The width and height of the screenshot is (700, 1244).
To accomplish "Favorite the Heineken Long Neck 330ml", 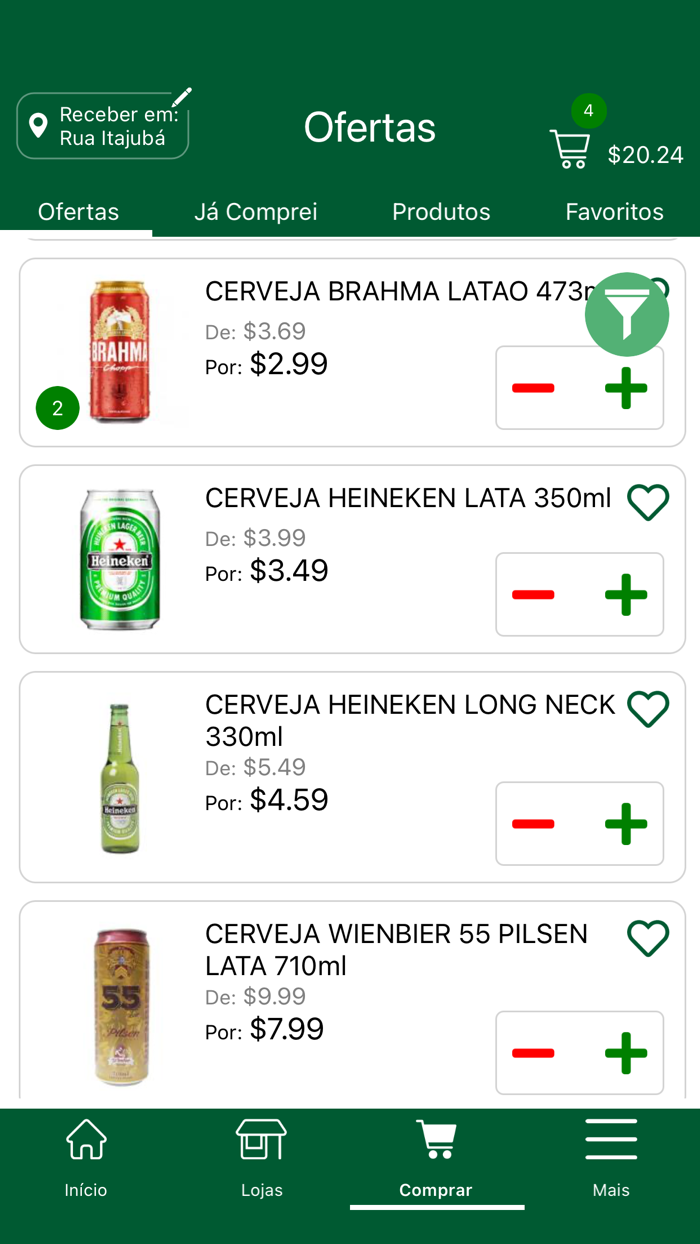I will click(648, 709).
